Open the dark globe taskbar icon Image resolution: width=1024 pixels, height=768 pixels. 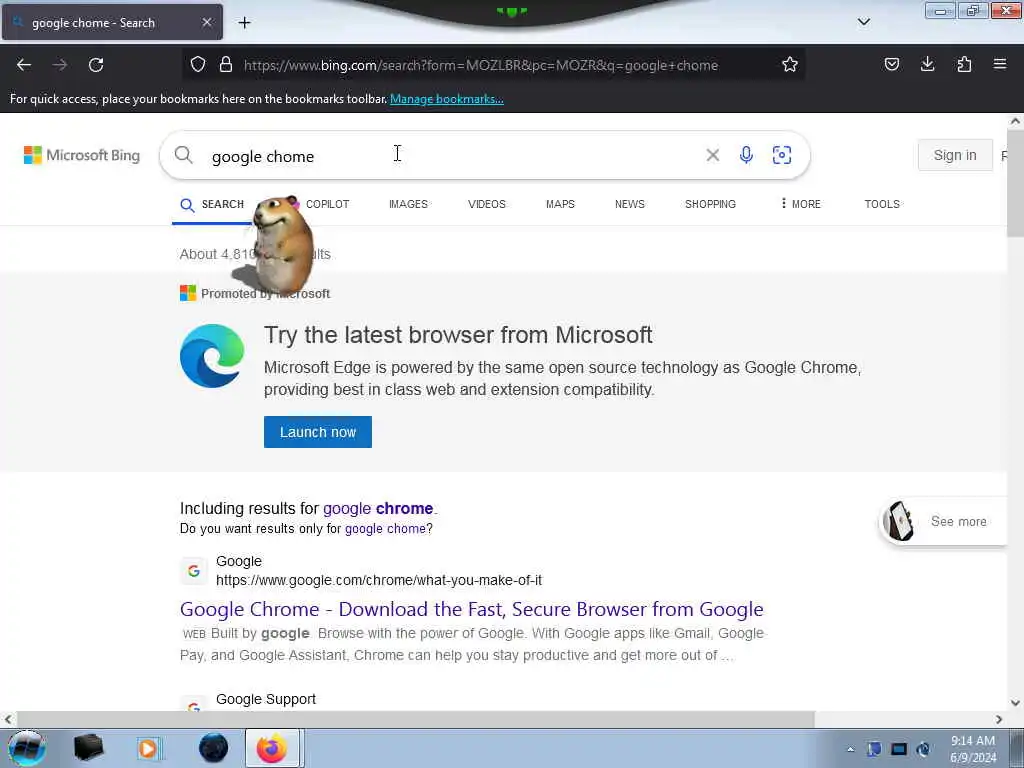[x=214, y=748]
